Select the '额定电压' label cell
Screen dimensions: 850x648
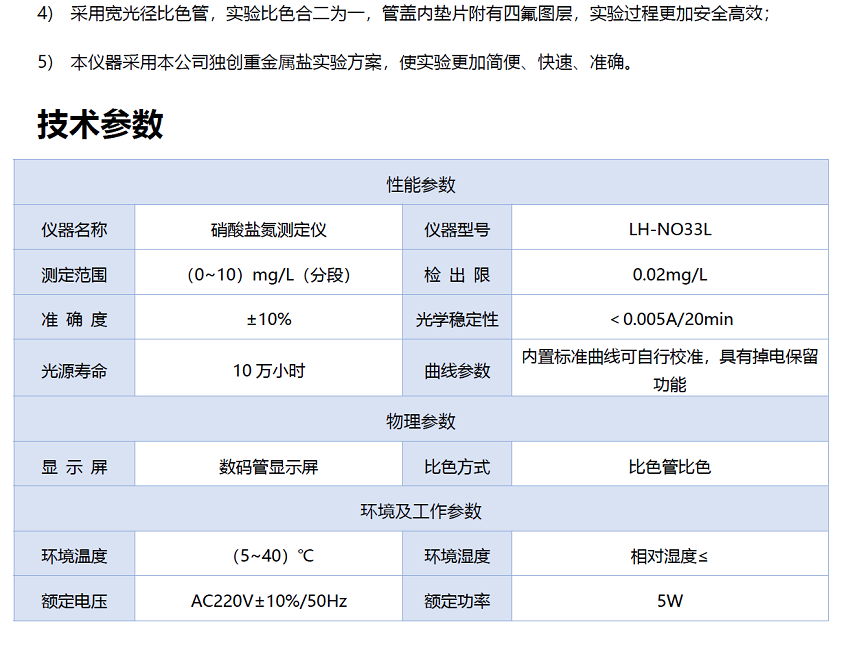[74, 599]
